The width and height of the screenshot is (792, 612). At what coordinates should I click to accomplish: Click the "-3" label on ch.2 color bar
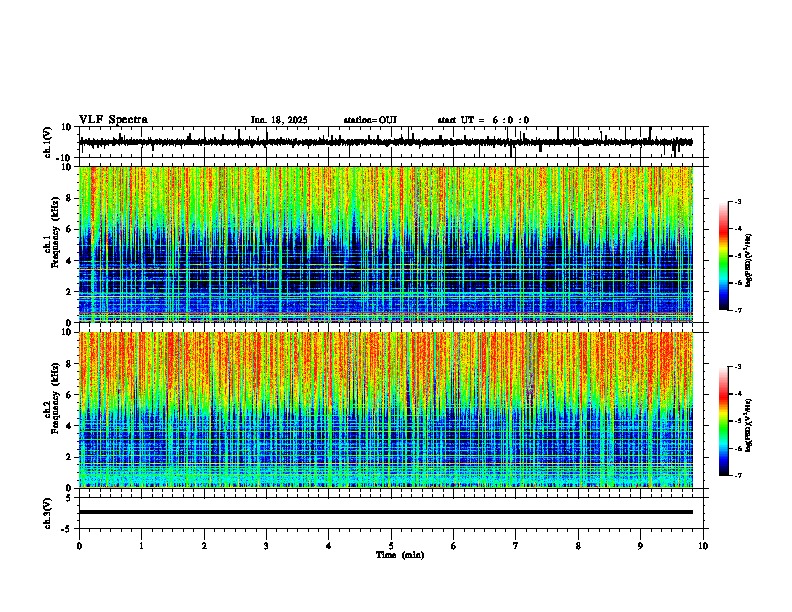(x=737, y=367)
